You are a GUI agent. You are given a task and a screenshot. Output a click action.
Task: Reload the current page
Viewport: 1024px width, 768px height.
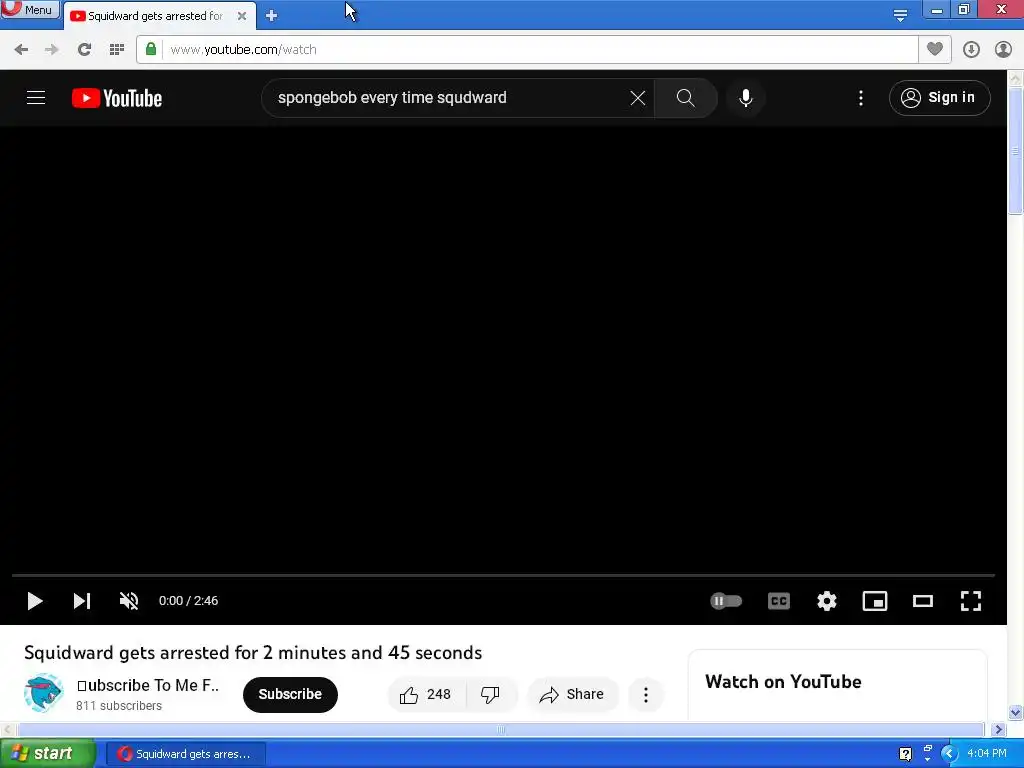[84, 50]
